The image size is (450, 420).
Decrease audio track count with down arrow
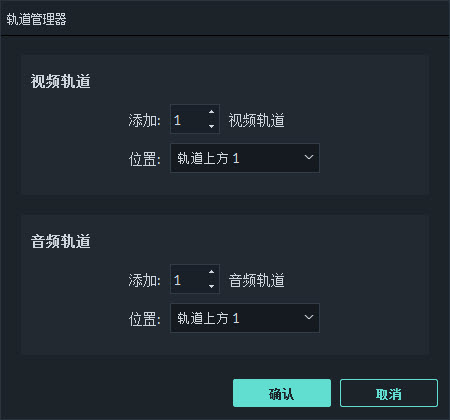(x=211, y=286)
